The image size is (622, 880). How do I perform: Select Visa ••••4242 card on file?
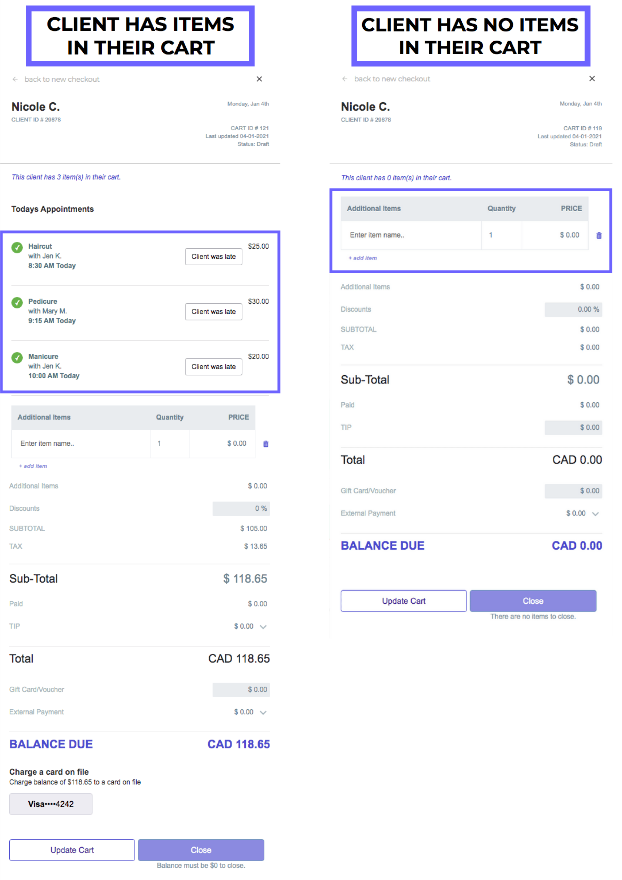pos(51,805)
